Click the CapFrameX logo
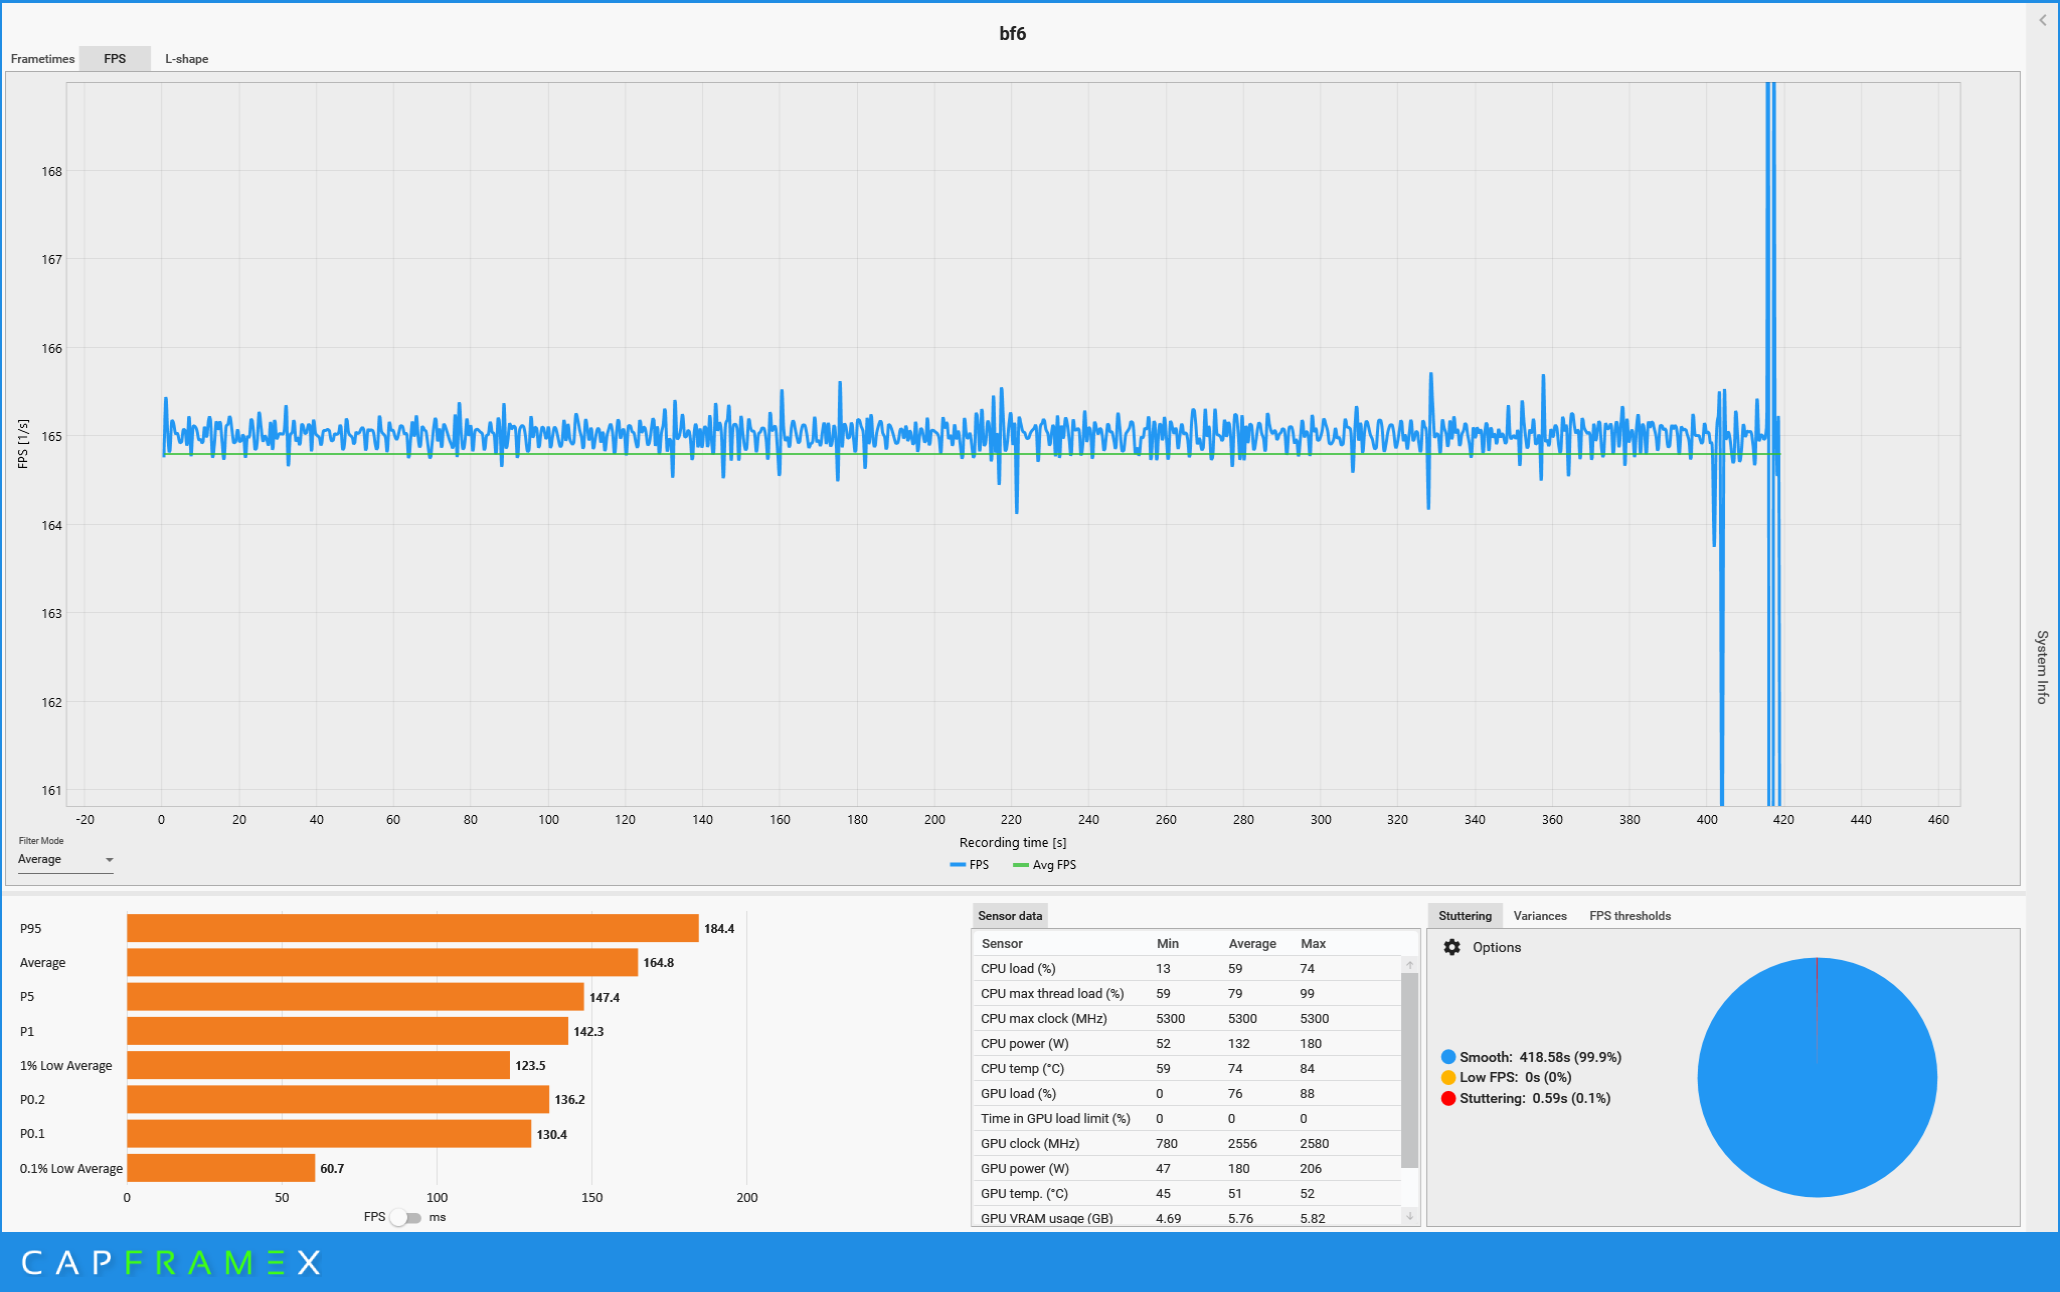This screenshot has width=2060, height=1292. [x=170, y=1262]
